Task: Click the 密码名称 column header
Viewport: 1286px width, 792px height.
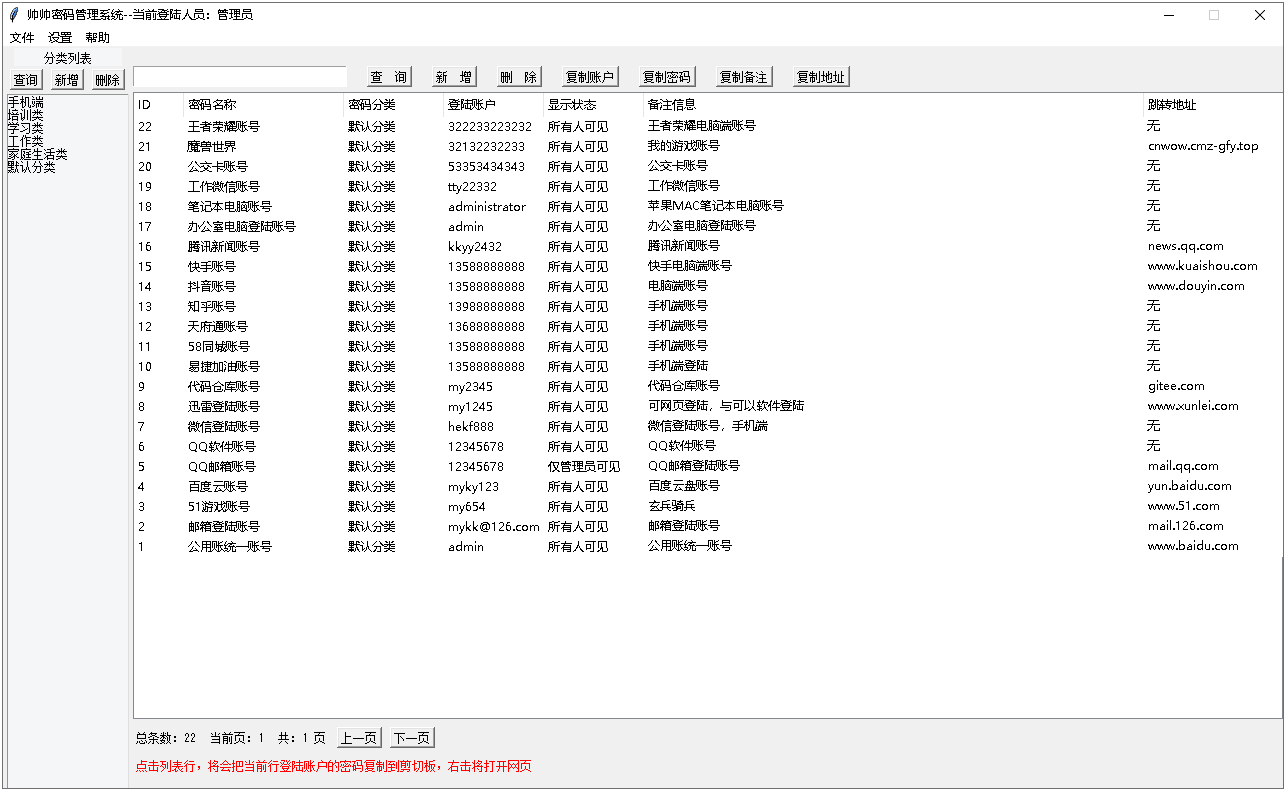Action: coord(264,104)
